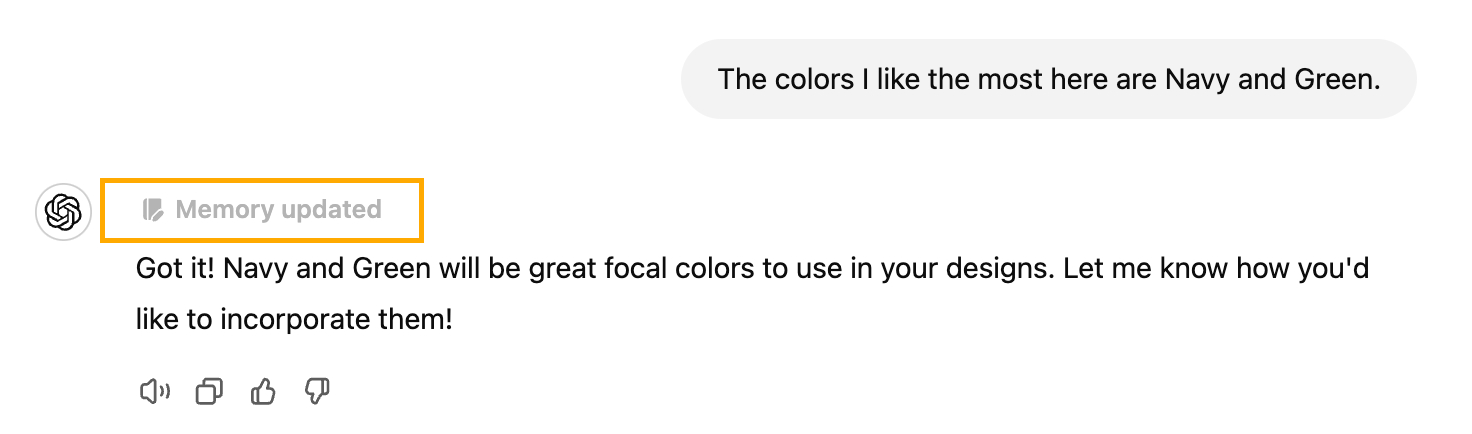Mark the response with thumbs down
Image resolution: width=1472 pixels, height=434 pixels.
[317, 392]
